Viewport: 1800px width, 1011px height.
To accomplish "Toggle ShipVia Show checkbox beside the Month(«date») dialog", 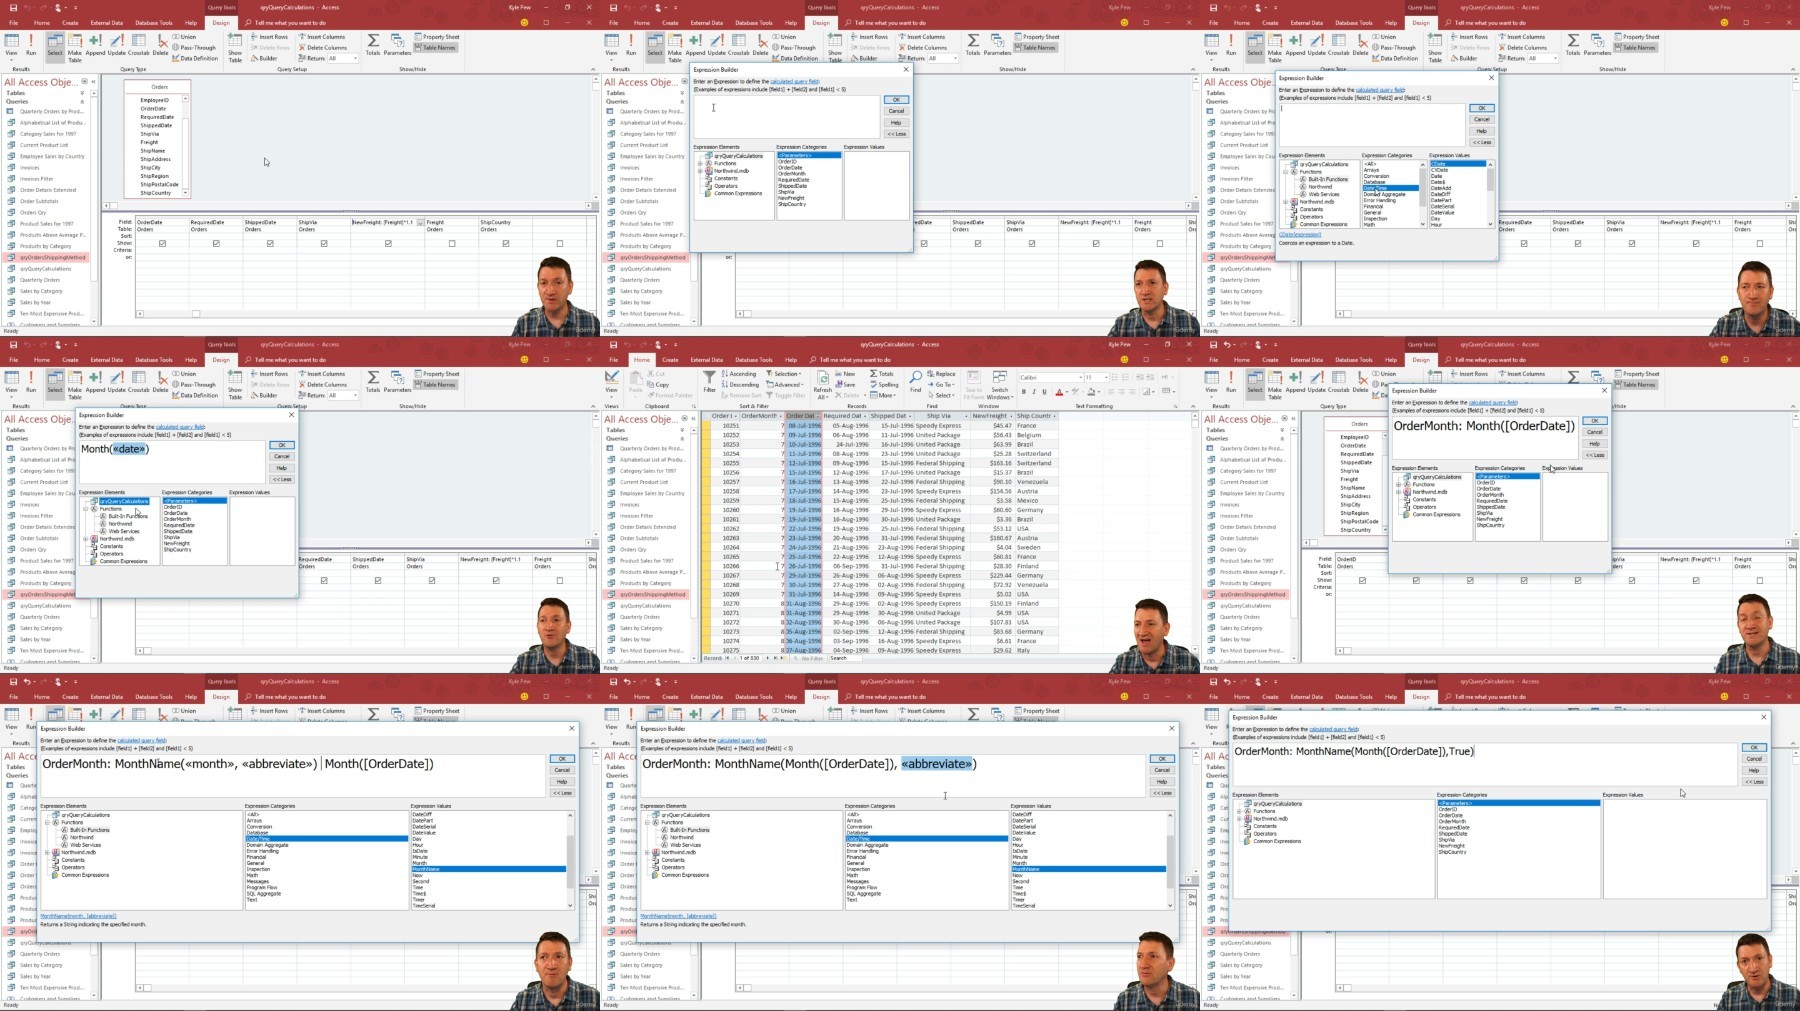I will click(432, 580).
